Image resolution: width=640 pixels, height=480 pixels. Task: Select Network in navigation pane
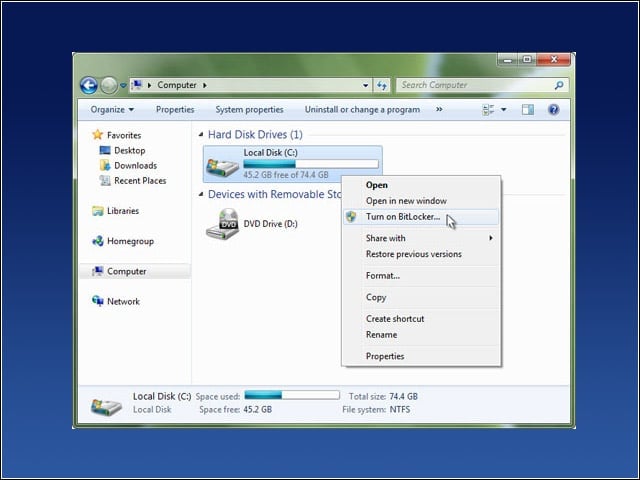(x=123, y=302)
